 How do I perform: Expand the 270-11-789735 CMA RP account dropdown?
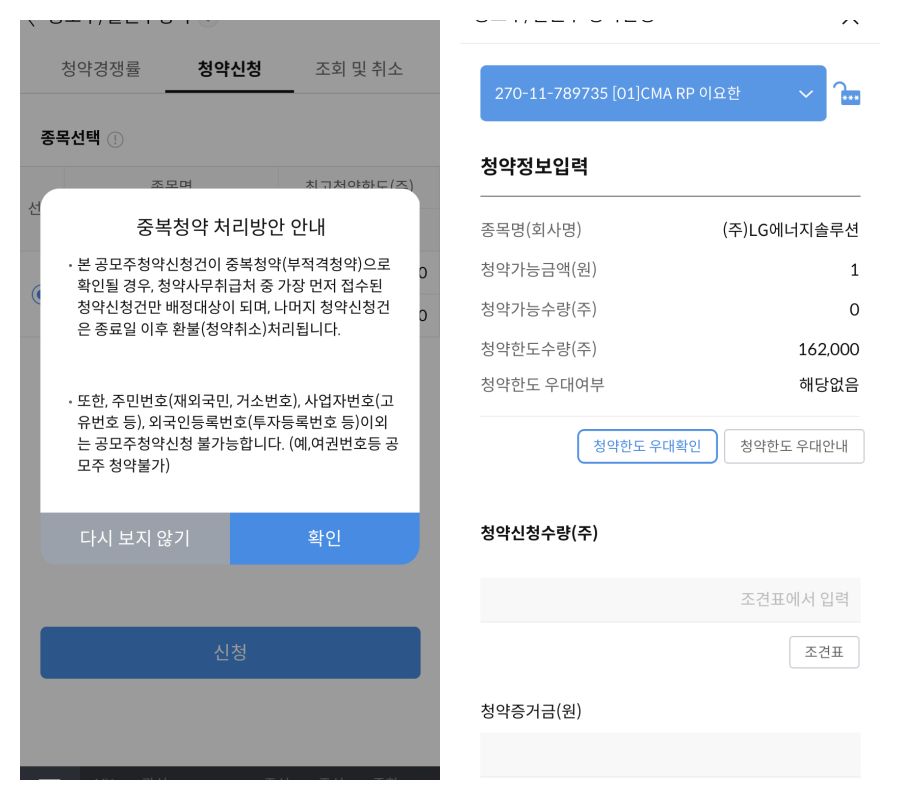pos(653,93)
